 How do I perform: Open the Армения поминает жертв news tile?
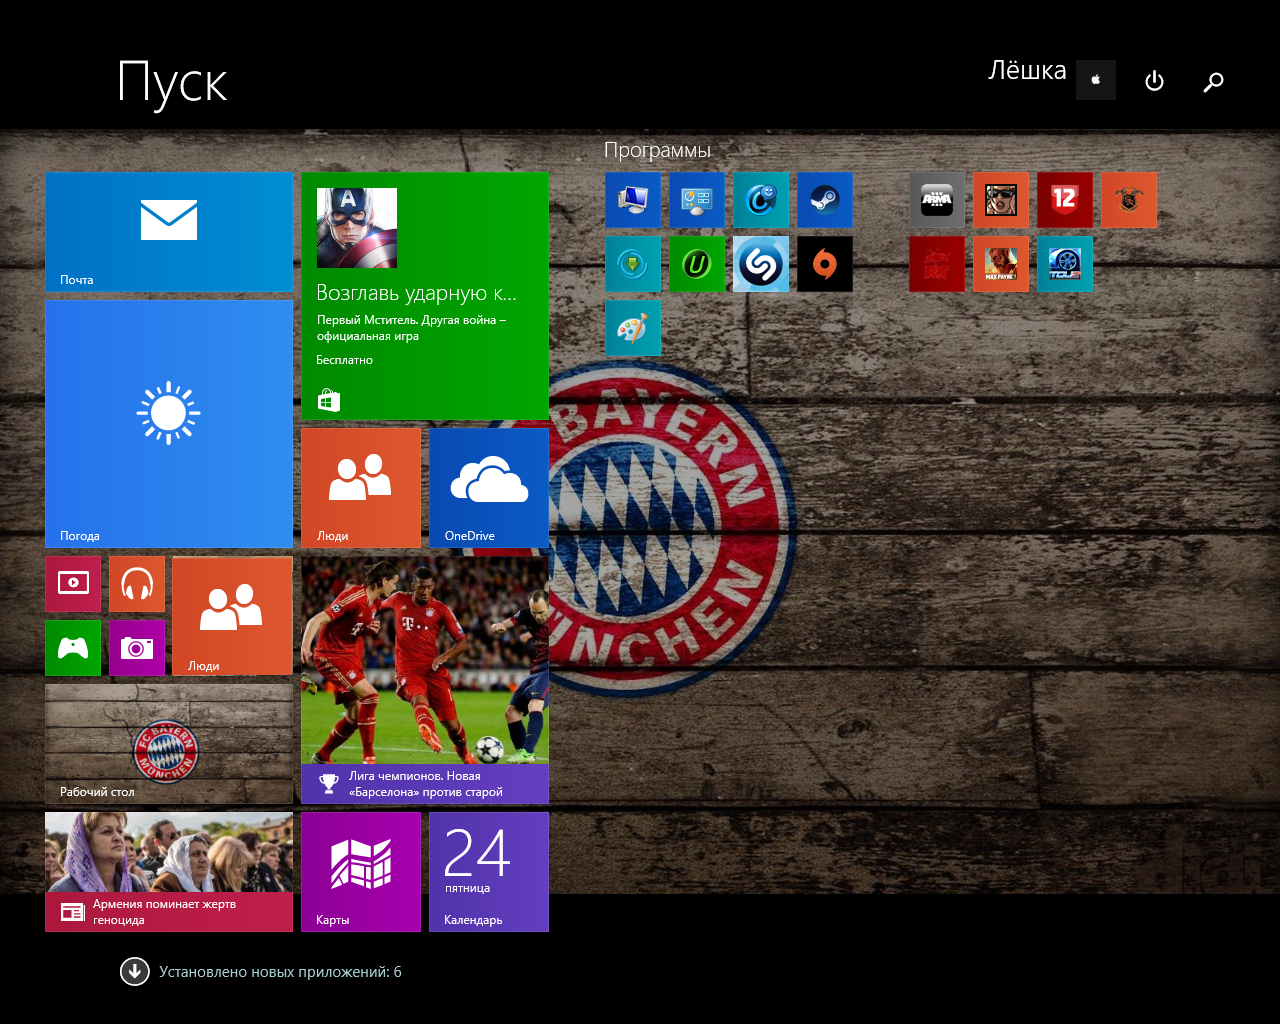(169, 872)
